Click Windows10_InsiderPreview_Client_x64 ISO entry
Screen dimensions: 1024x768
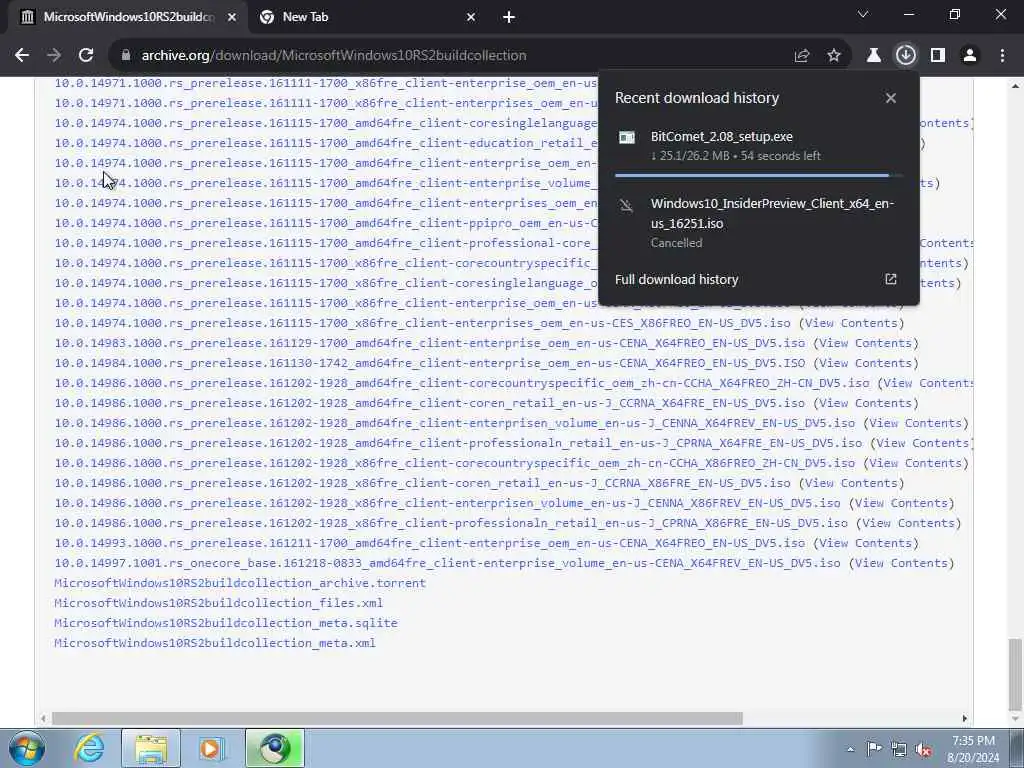pyautogui.click(x=759, y=223)
